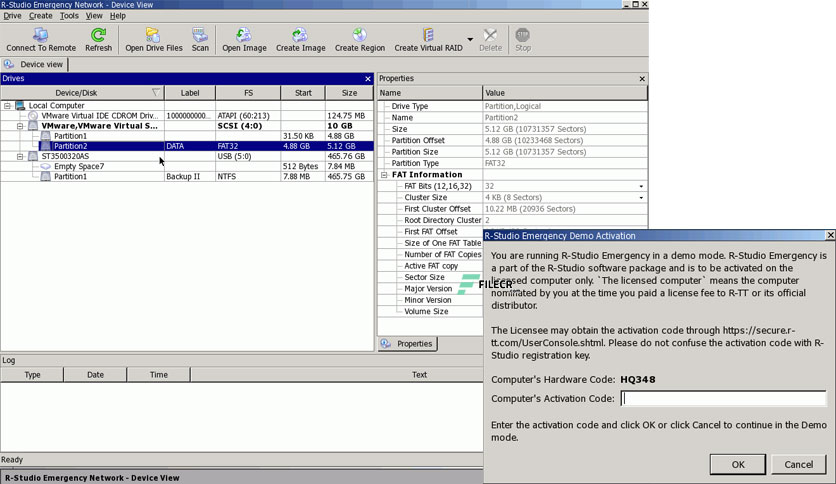Click the Time column in the Log
Viewport: 836px width, 484px height.
158,375
